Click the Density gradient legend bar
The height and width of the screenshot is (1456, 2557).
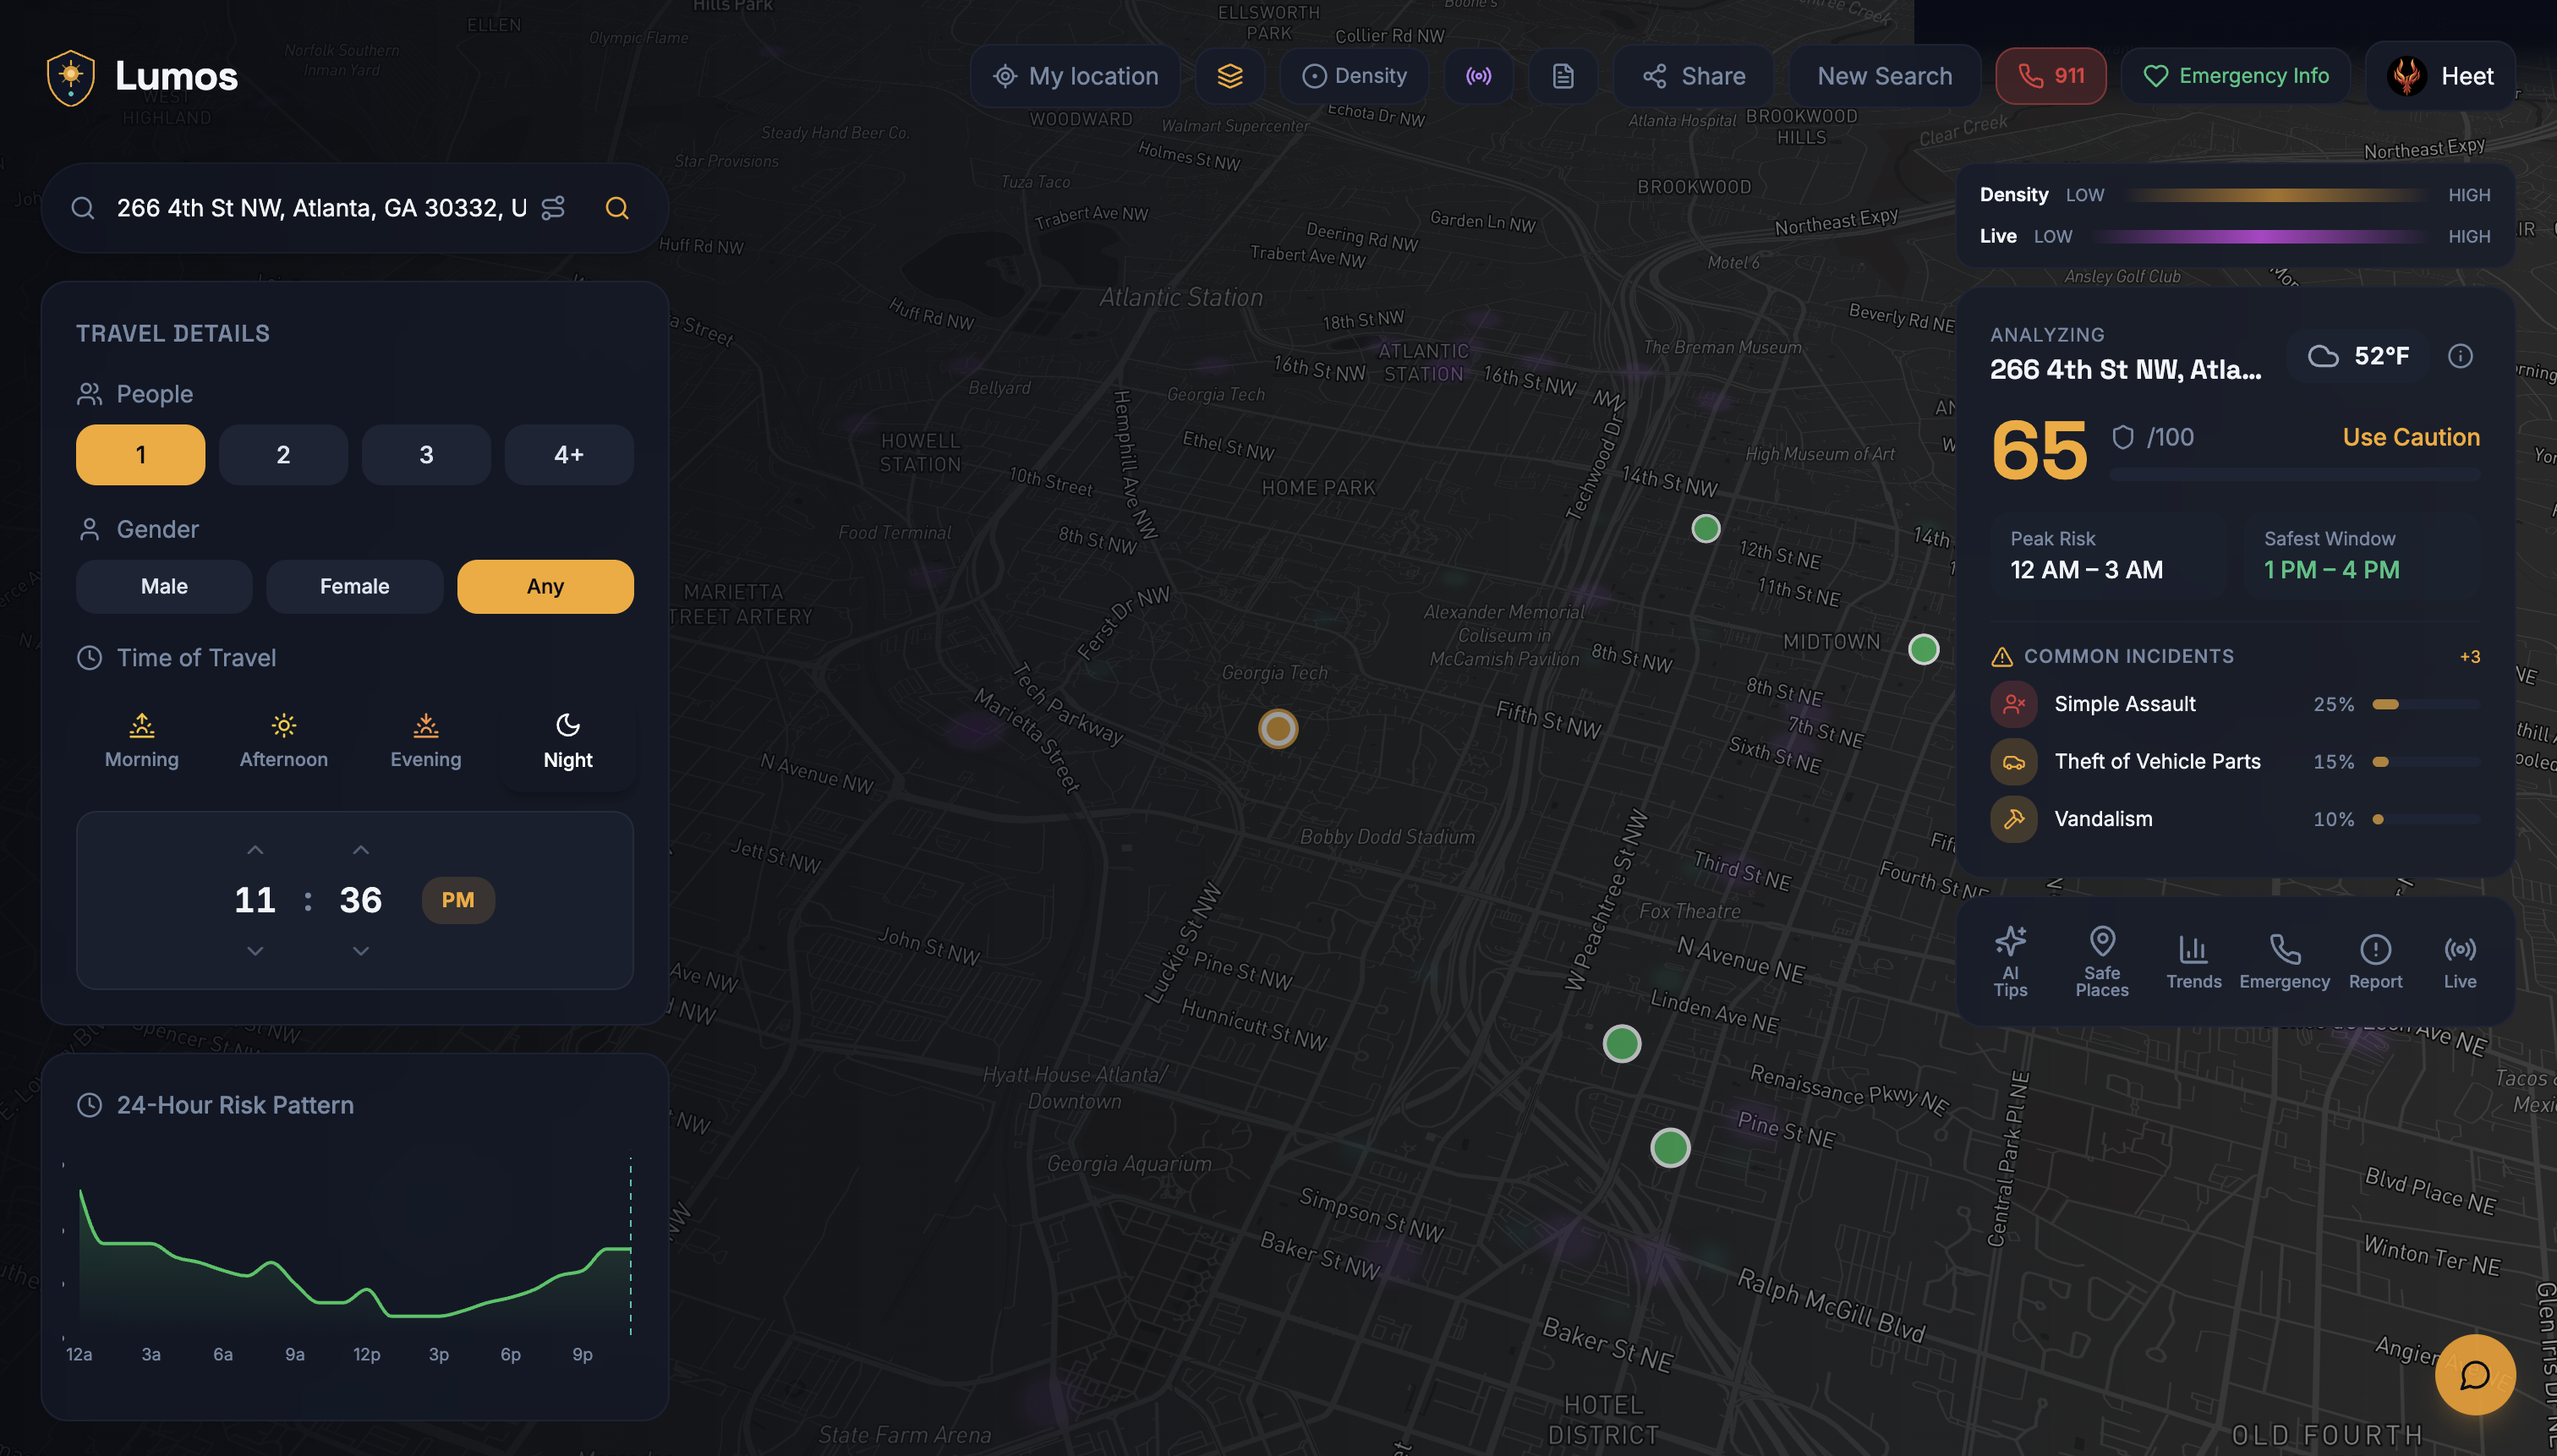click(2276, 195)
